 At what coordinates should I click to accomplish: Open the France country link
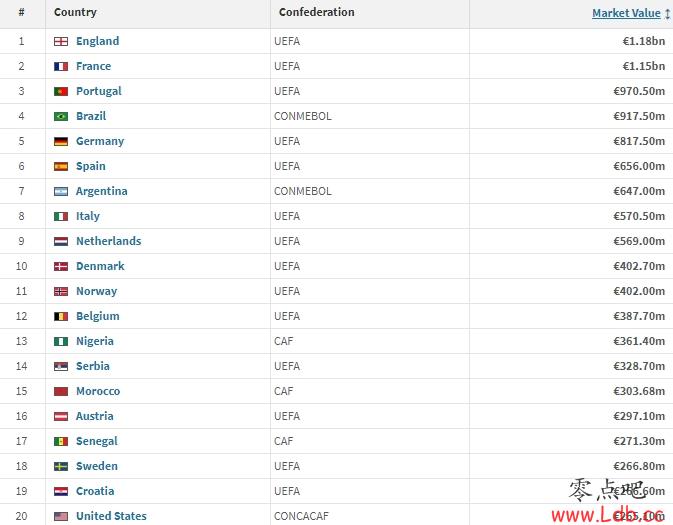click(x=93, y=66)
